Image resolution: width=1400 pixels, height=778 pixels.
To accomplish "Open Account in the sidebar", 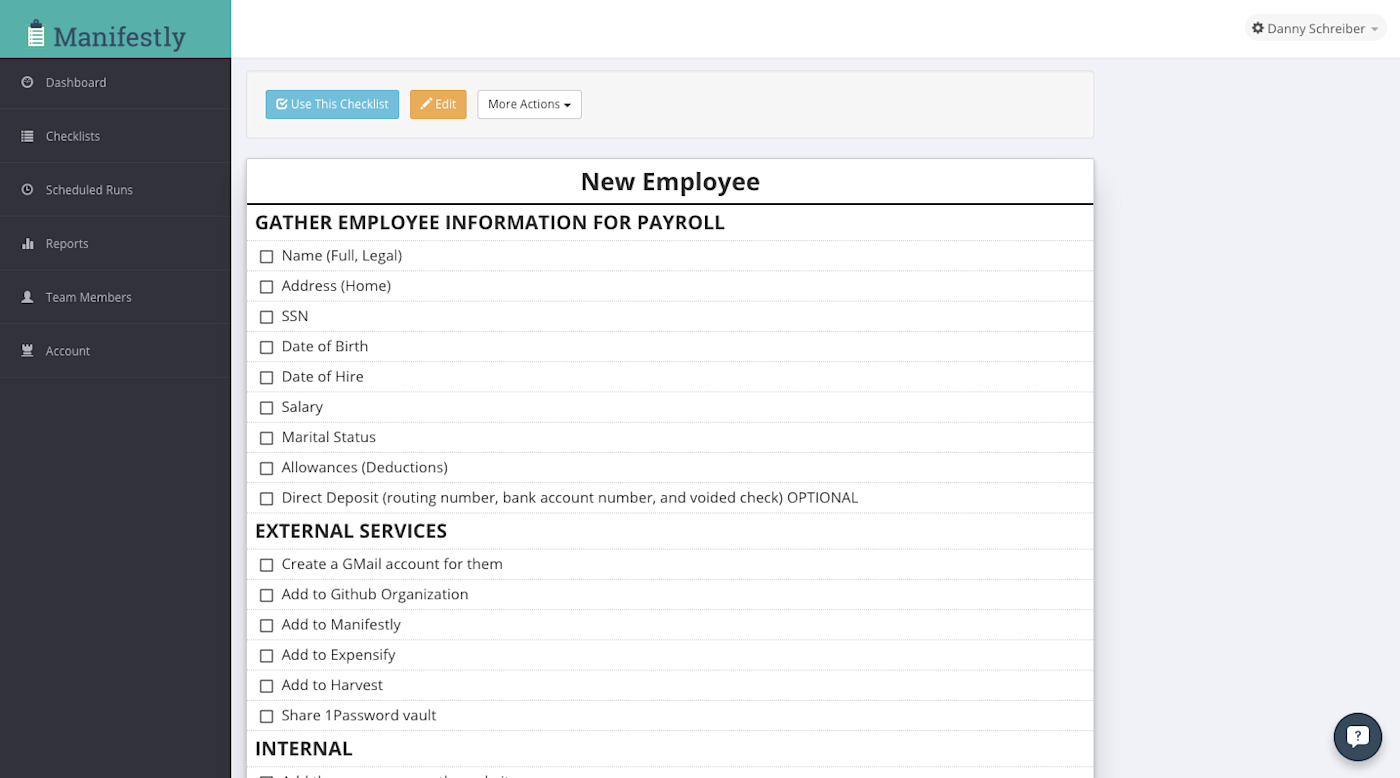I will [x=115, y=350].
